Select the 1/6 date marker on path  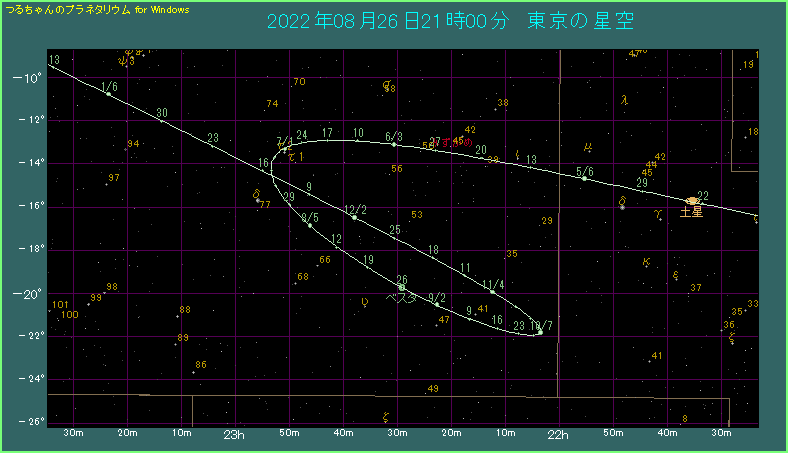pyautogui.click(x=108, y=94)
